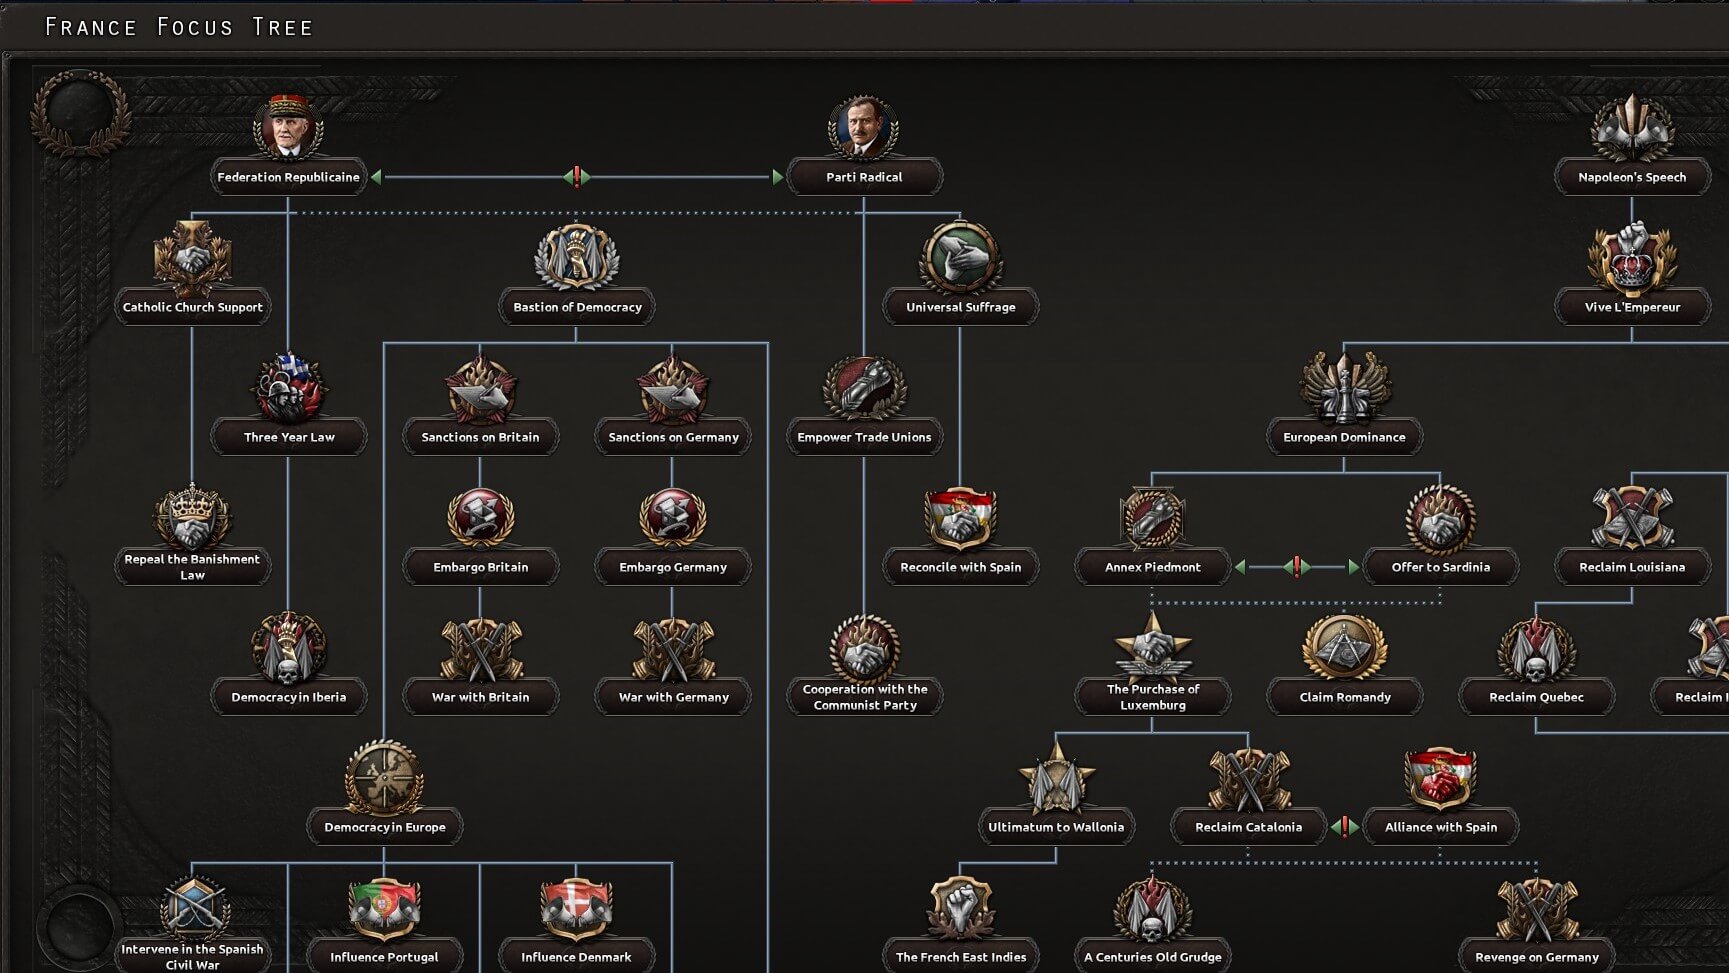Screen dimensions: 1729x973
Task: Click the European Dominance chess icon
Action: point(1344,388)
